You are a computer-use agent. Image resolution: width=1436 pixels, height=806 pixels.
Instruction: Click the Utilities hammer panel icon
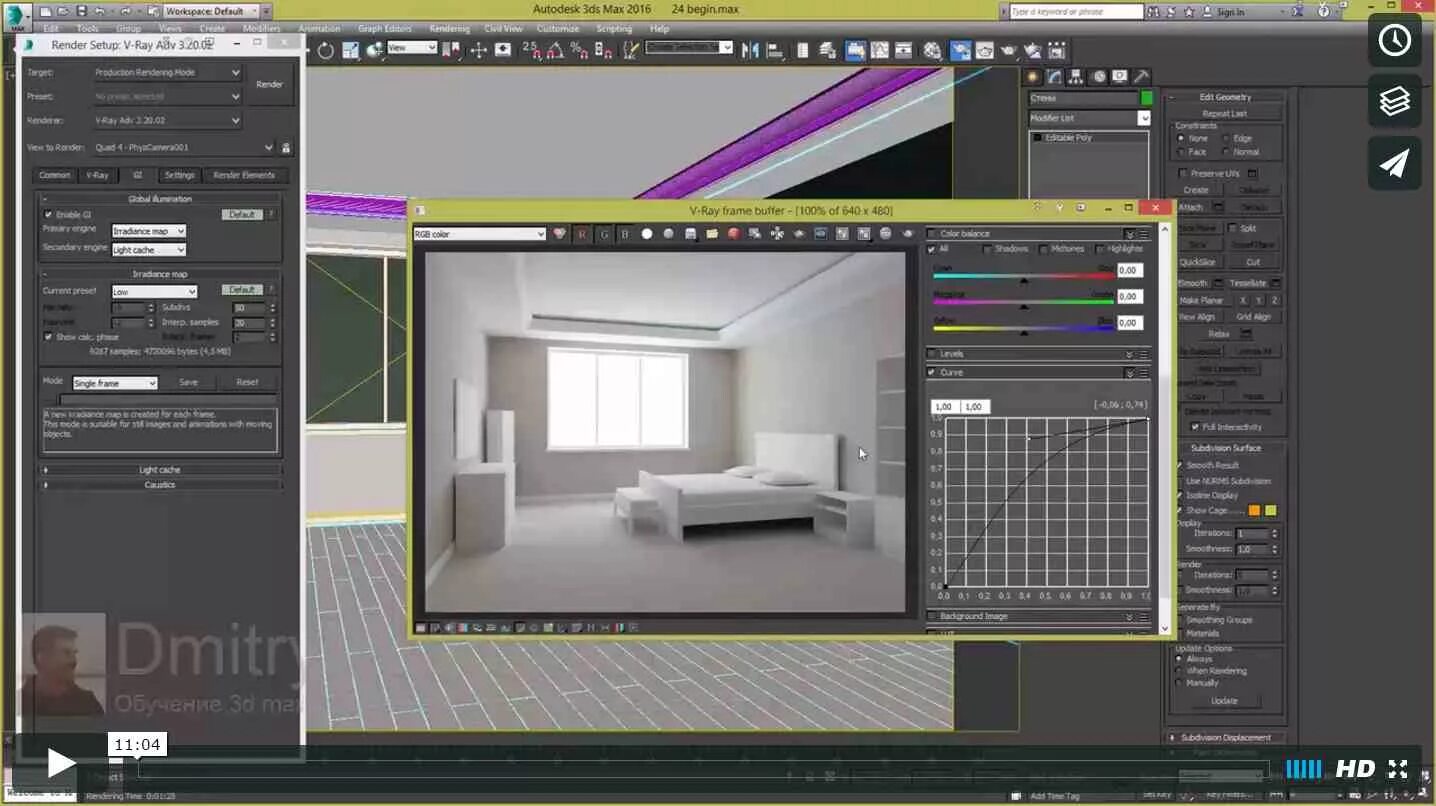point(1141,77)
